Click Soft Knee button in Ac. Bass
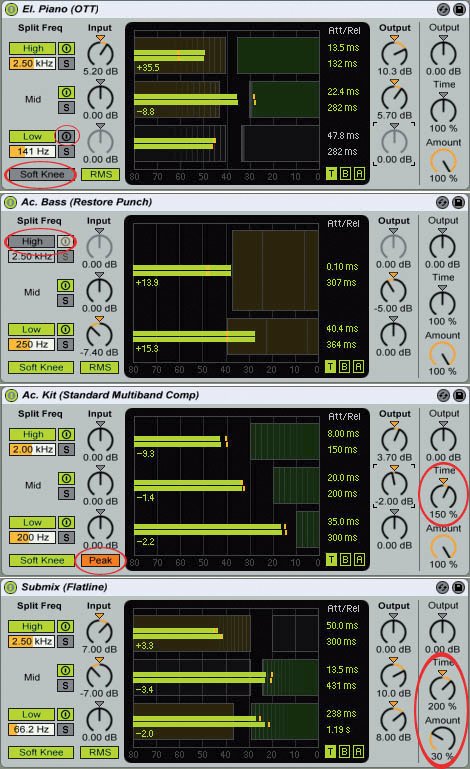 point(41,367)
